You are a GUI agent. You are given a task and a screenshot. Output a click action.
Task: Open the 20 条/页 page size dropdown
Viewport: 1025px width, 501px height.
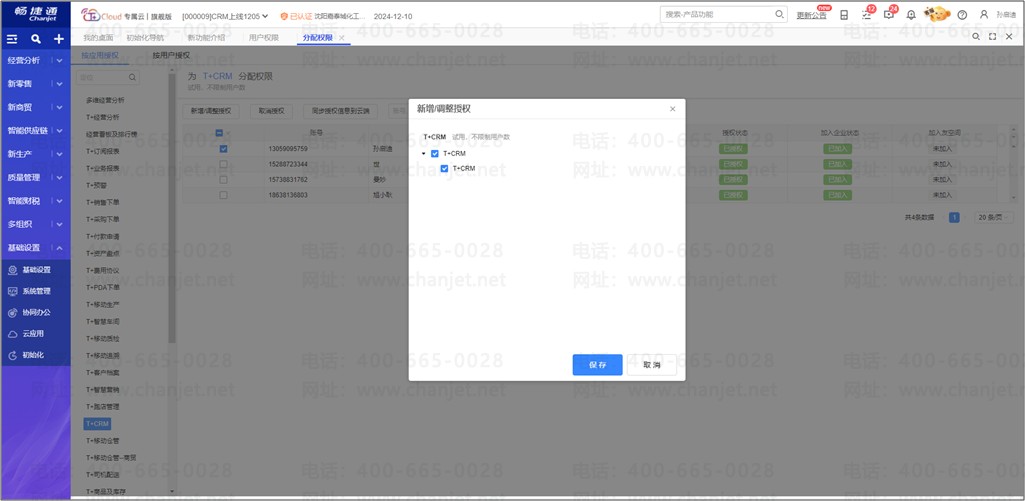click(994, 217)
